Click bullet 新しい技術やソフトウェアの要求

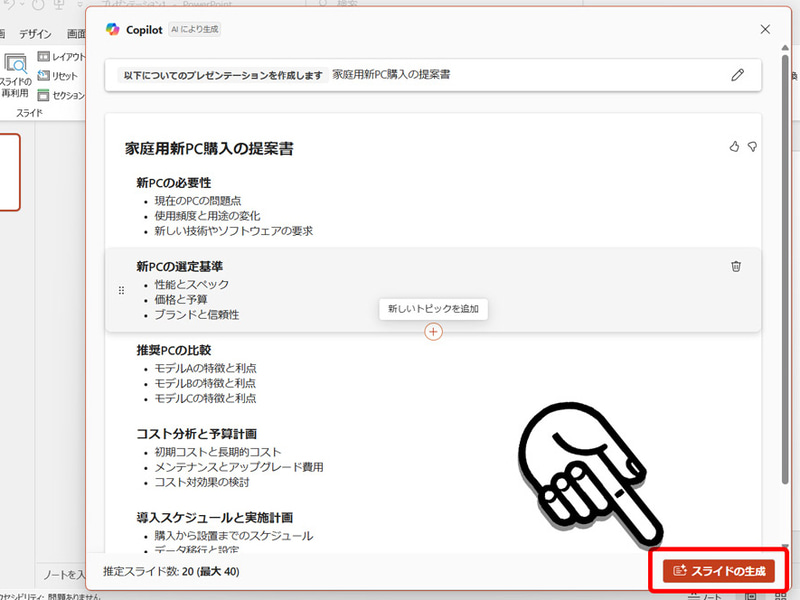point(234,231)
